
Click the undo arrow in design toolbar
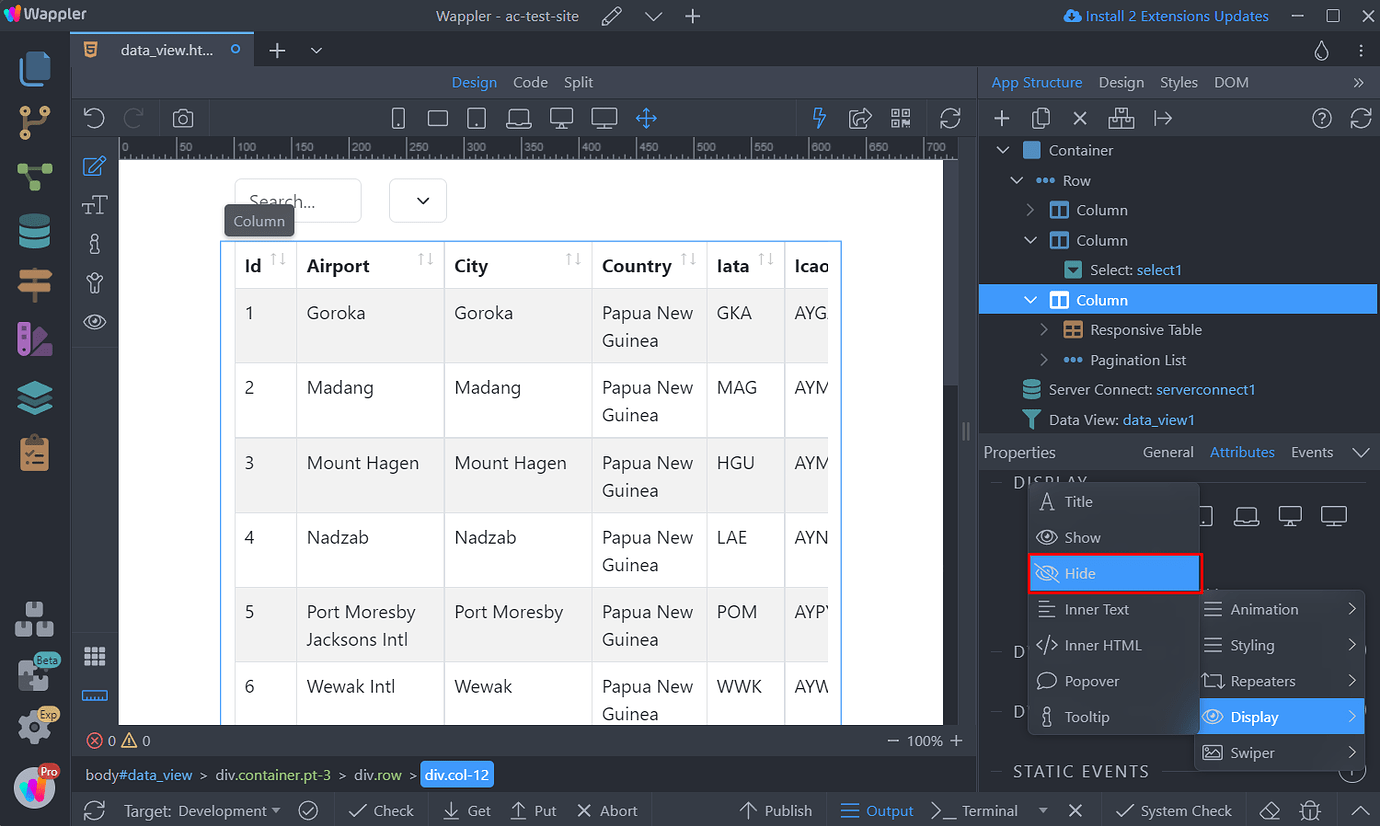[x=94, y=119]
